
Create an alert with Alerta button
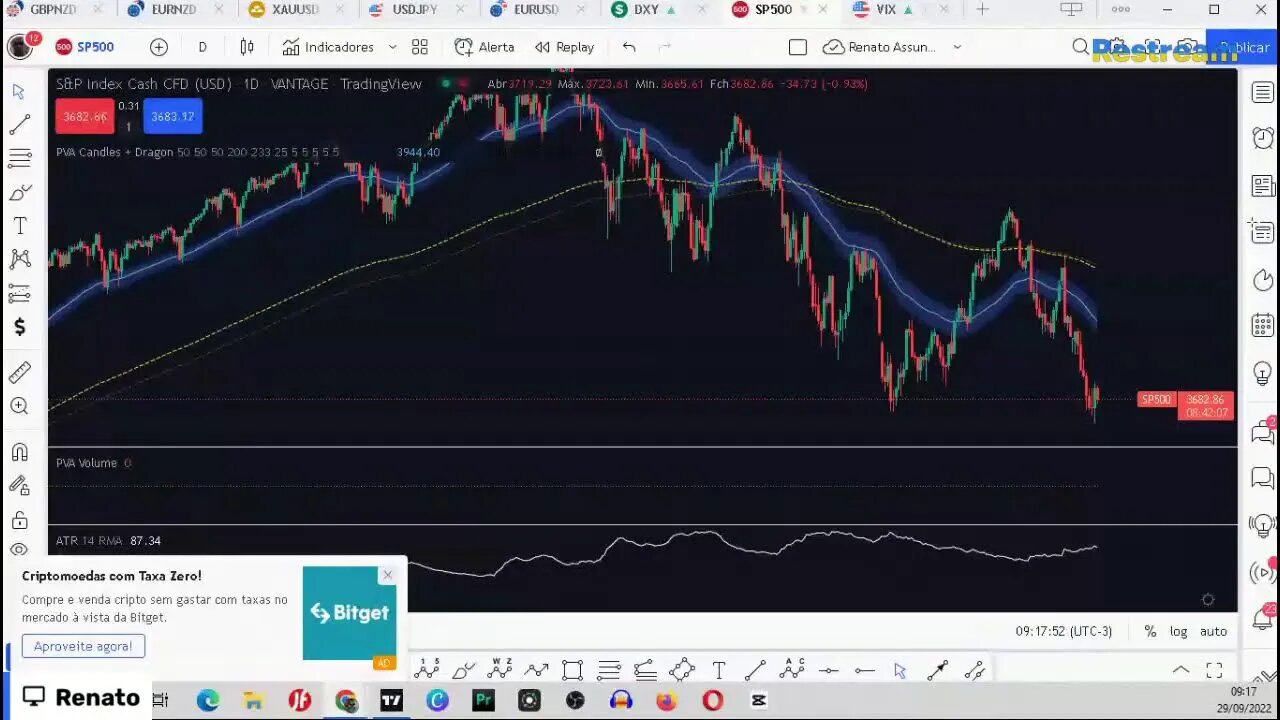coord(484,47)
